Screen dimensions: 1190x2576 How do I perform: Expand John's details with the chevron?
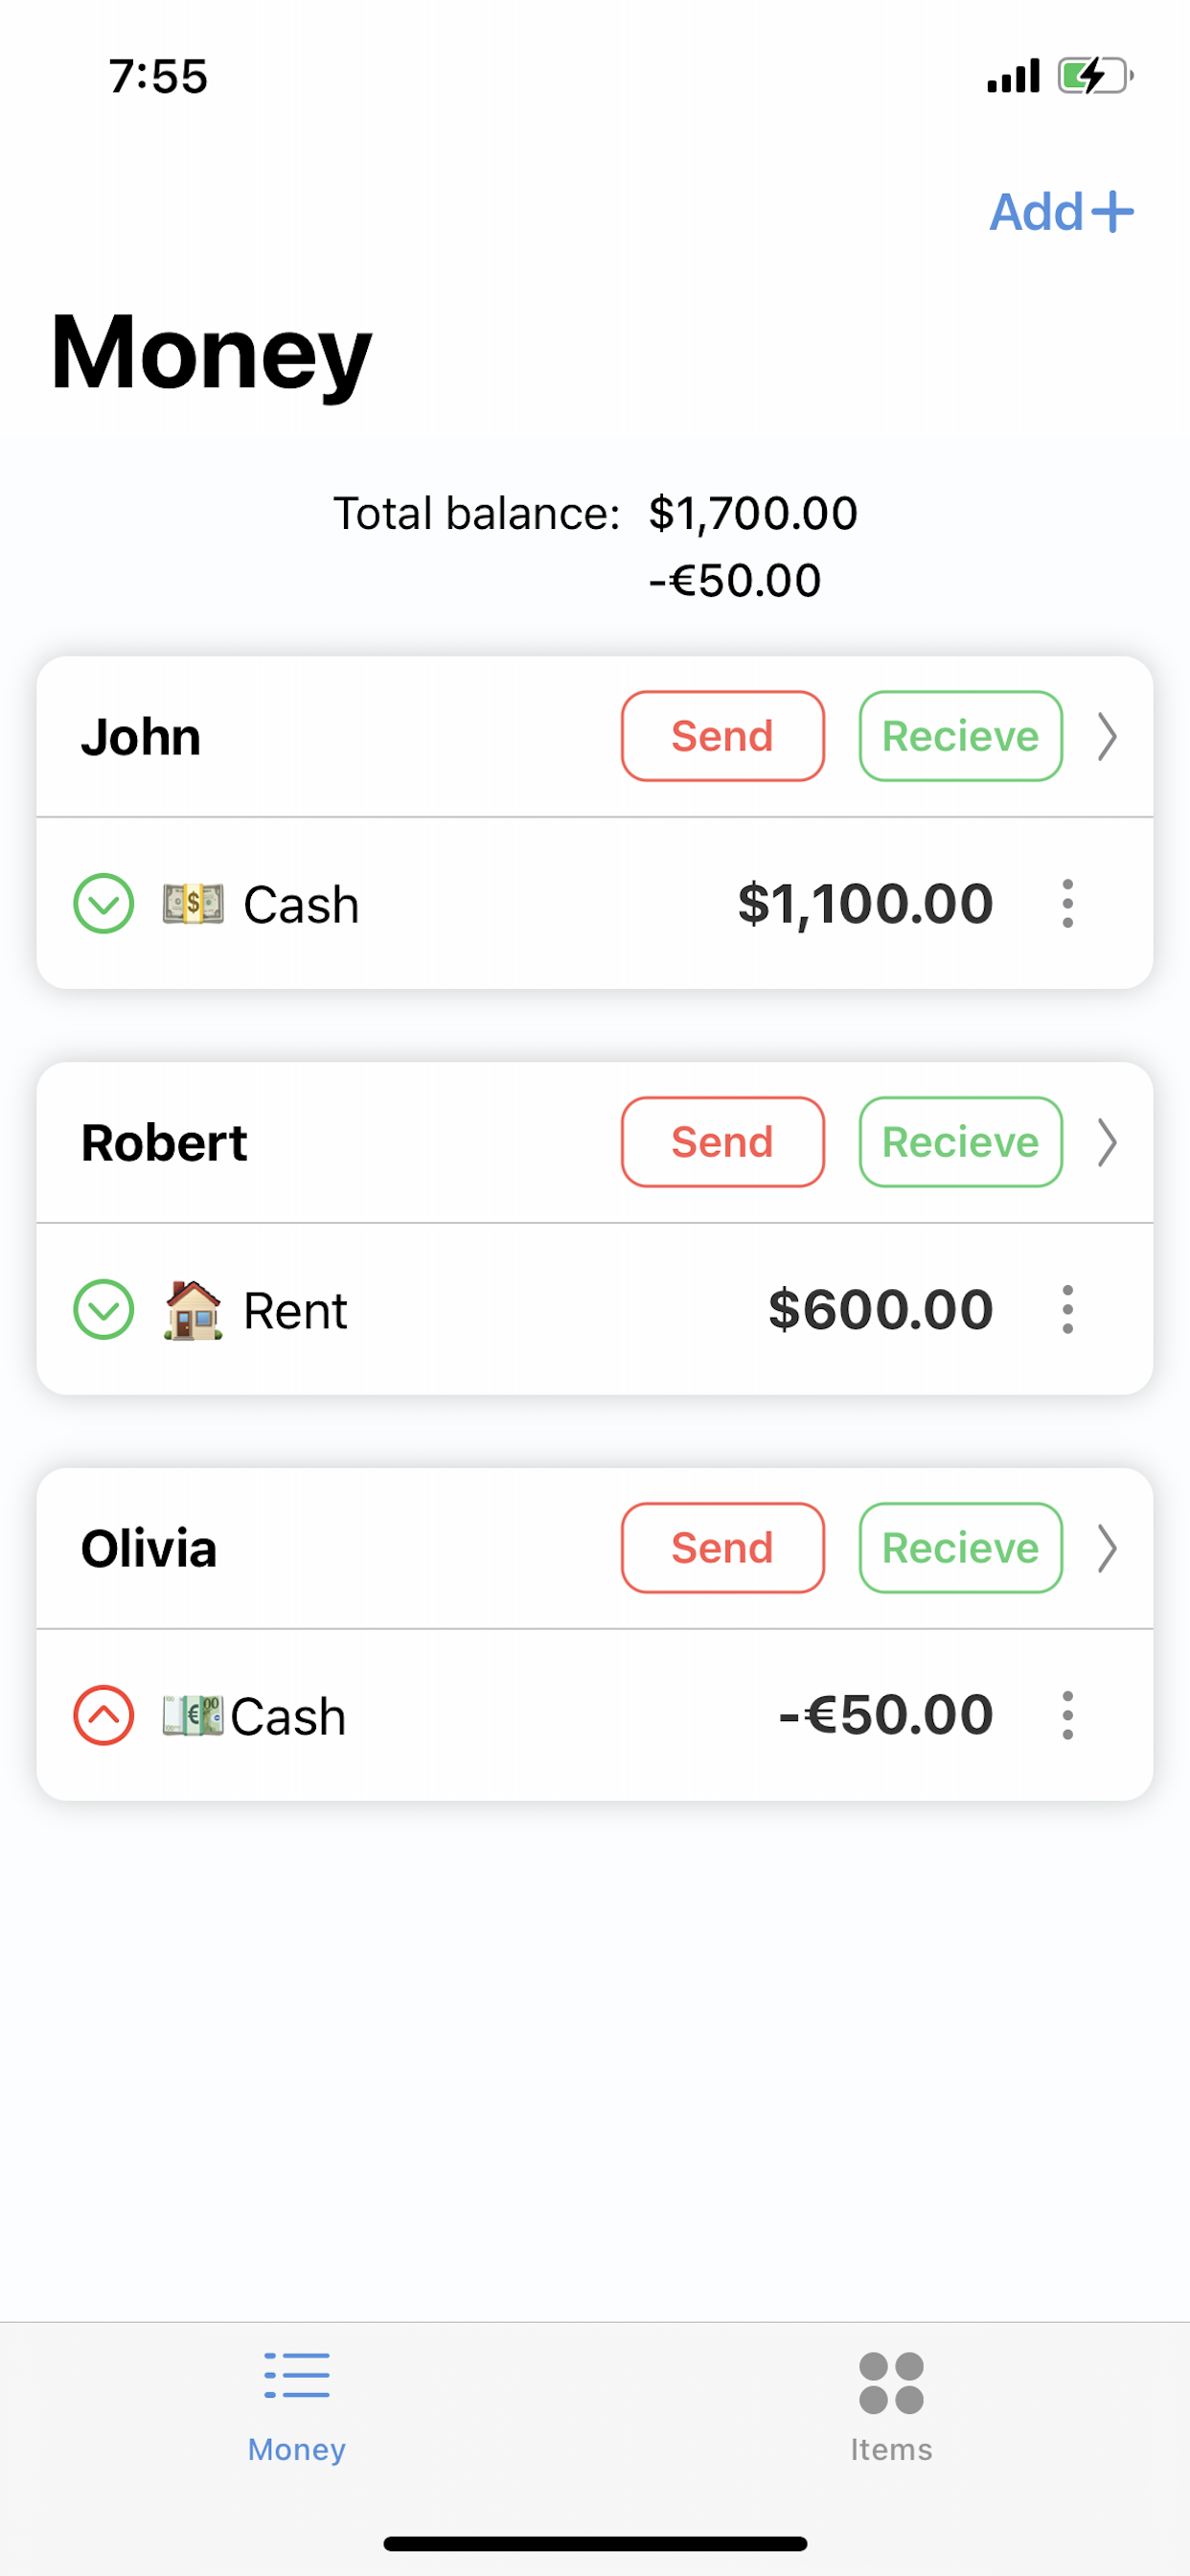[x=1106, y=737]
